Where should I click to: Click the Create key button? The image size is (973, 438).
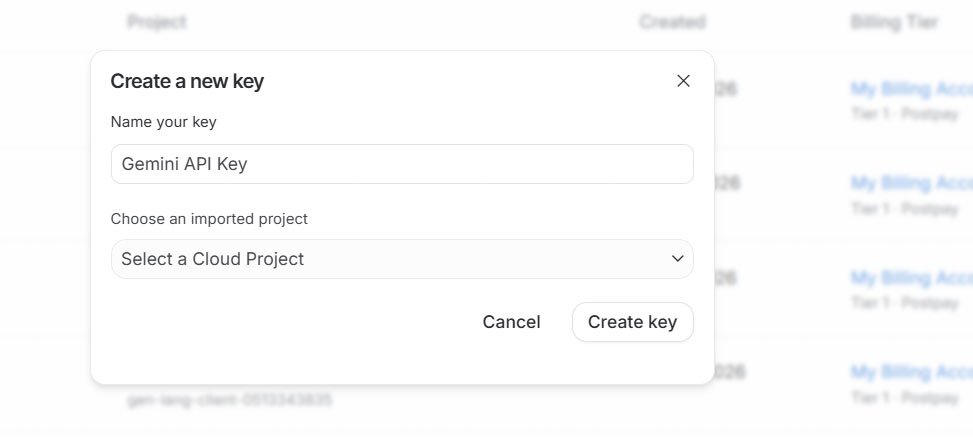pos(632,322)
